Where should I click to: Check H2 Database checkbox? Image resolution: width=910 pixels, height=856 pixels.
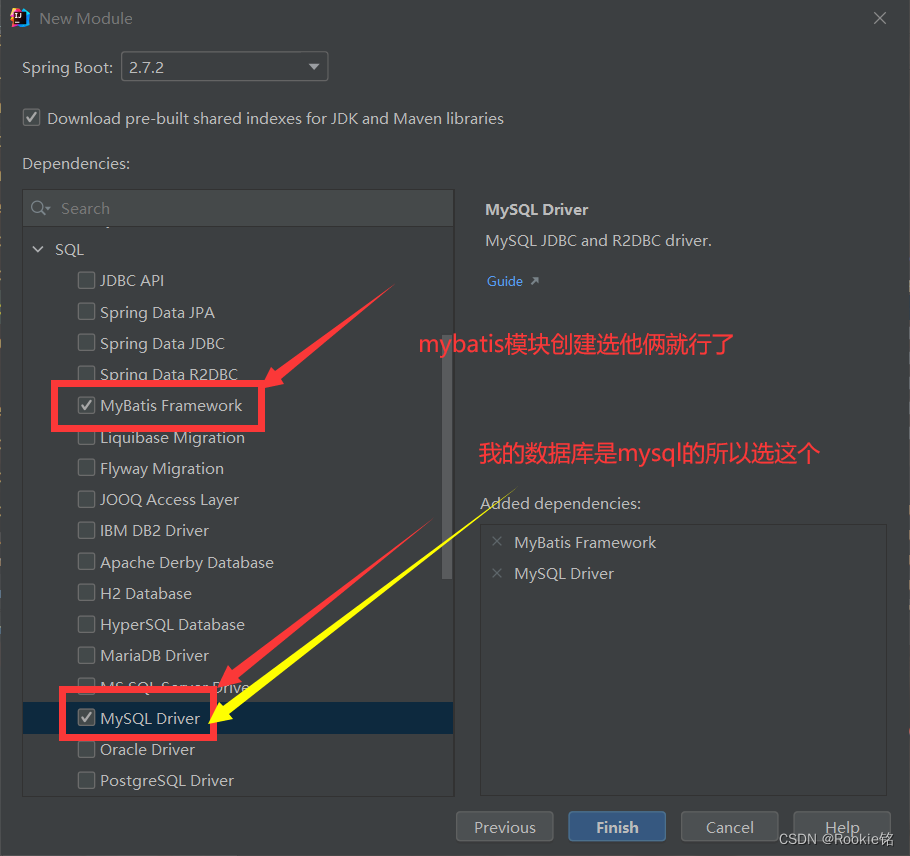tap(86, 593)
